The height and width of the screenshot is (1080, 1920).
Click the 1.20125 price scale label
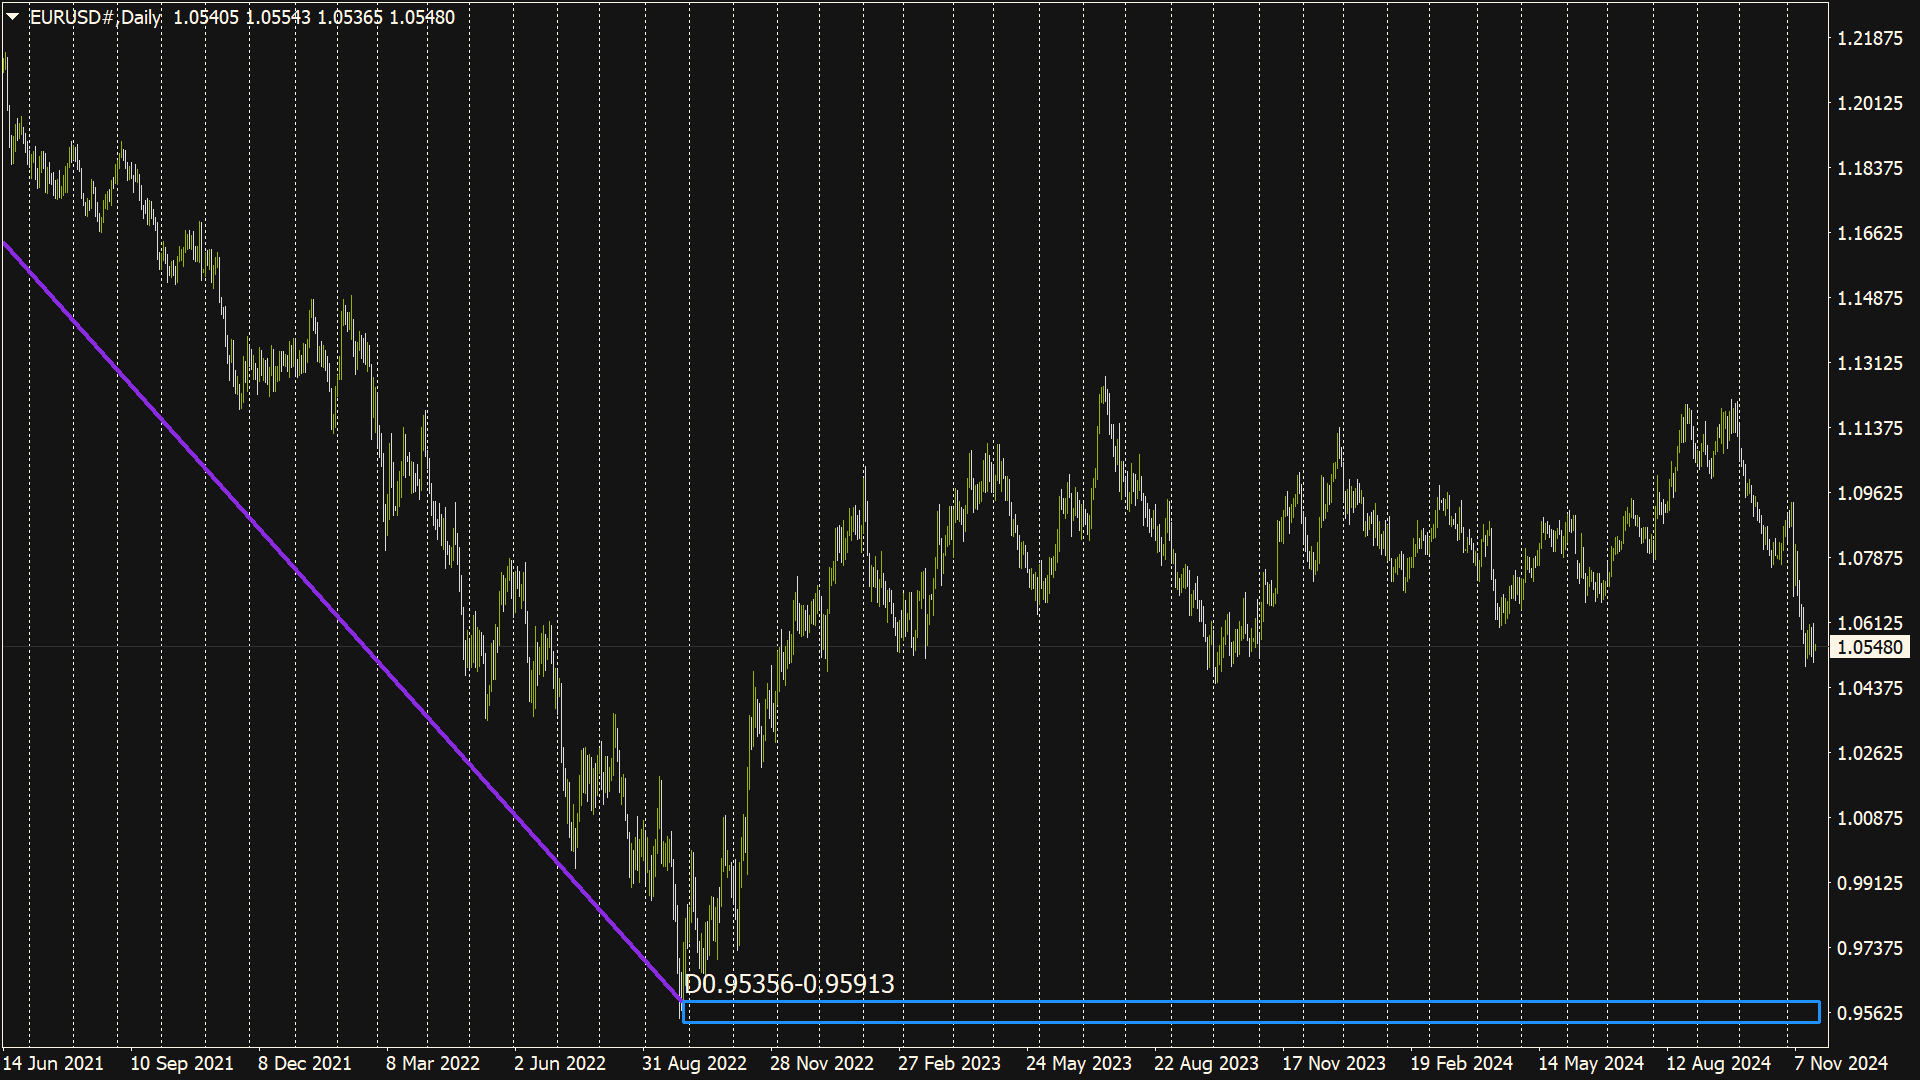click(x=1869, y=103)
